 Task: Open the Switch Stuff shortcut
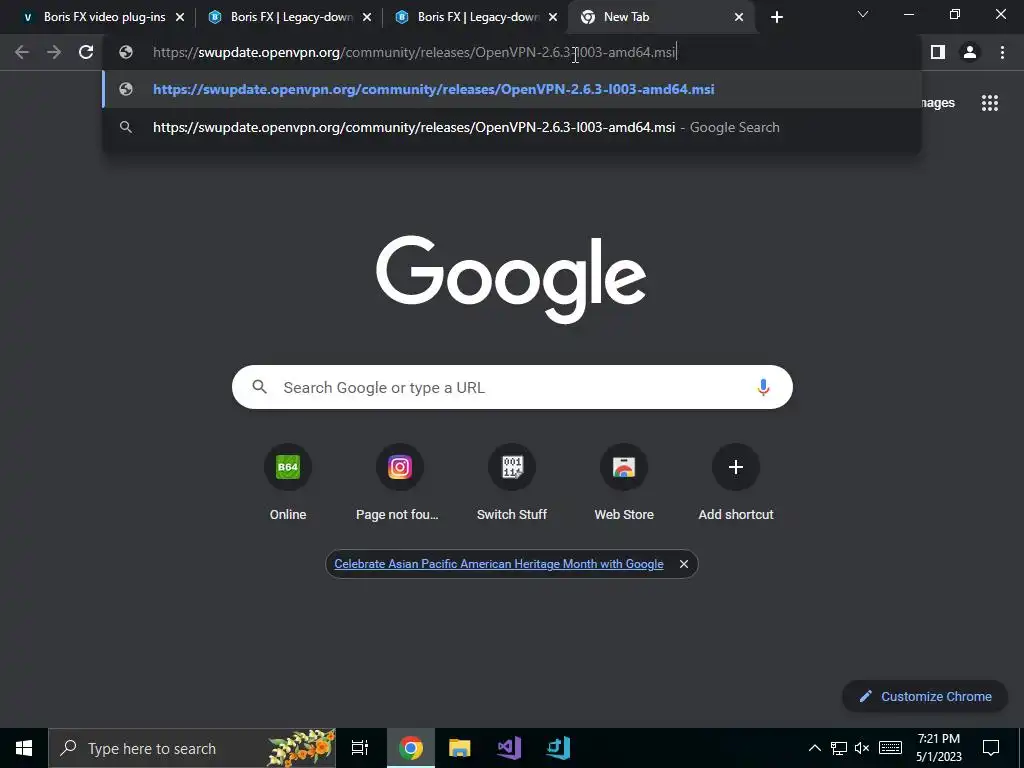pyautogui.click(x=512, y=482)
